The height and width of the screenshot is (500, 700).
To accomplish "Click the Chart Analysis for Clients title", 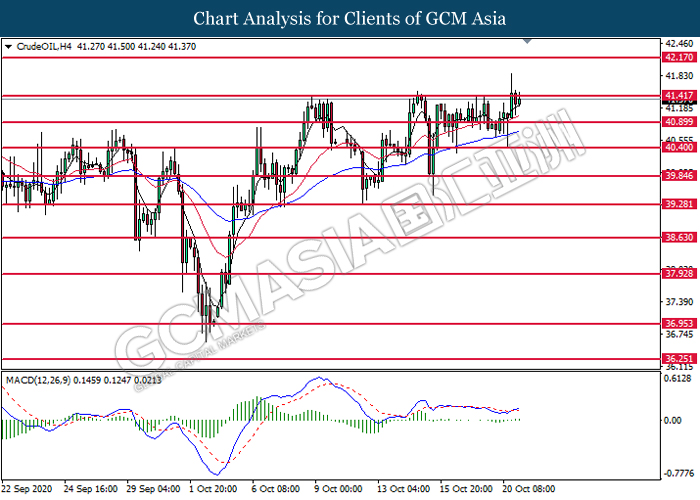I will click(x=350, y=19).
